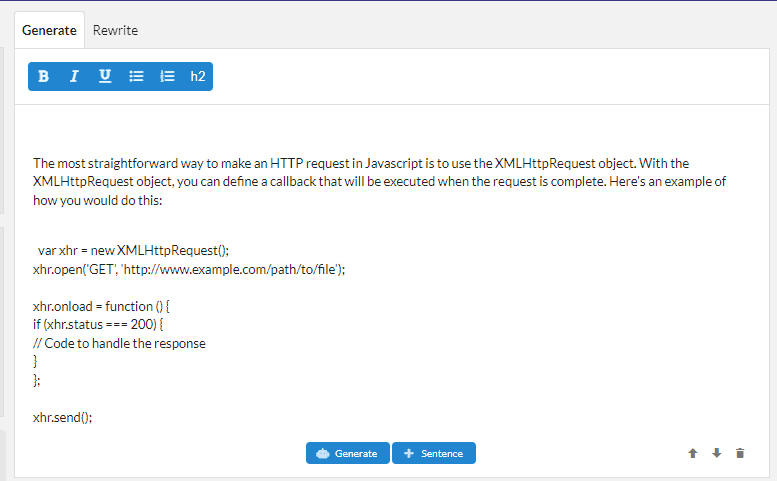Click the 'if (xhr.status === 200) {' line
The width and height of the screenshot is (777, 481).
click(98, 324)
